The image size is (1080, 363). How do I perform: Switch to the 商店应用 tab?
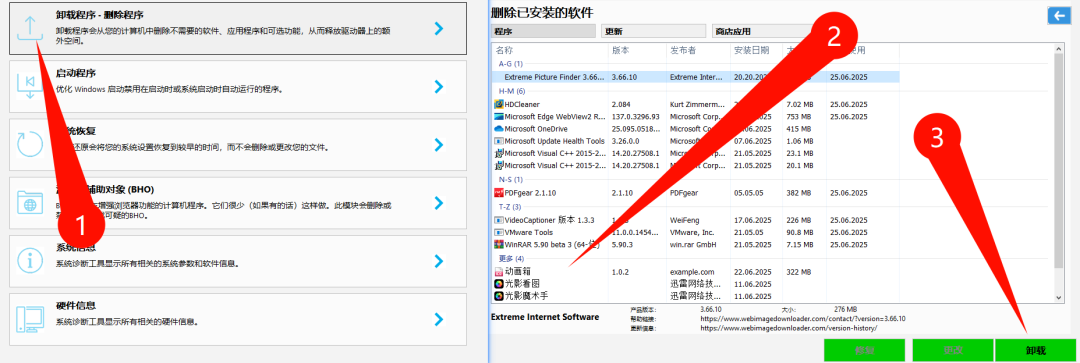tap(765, 31)
